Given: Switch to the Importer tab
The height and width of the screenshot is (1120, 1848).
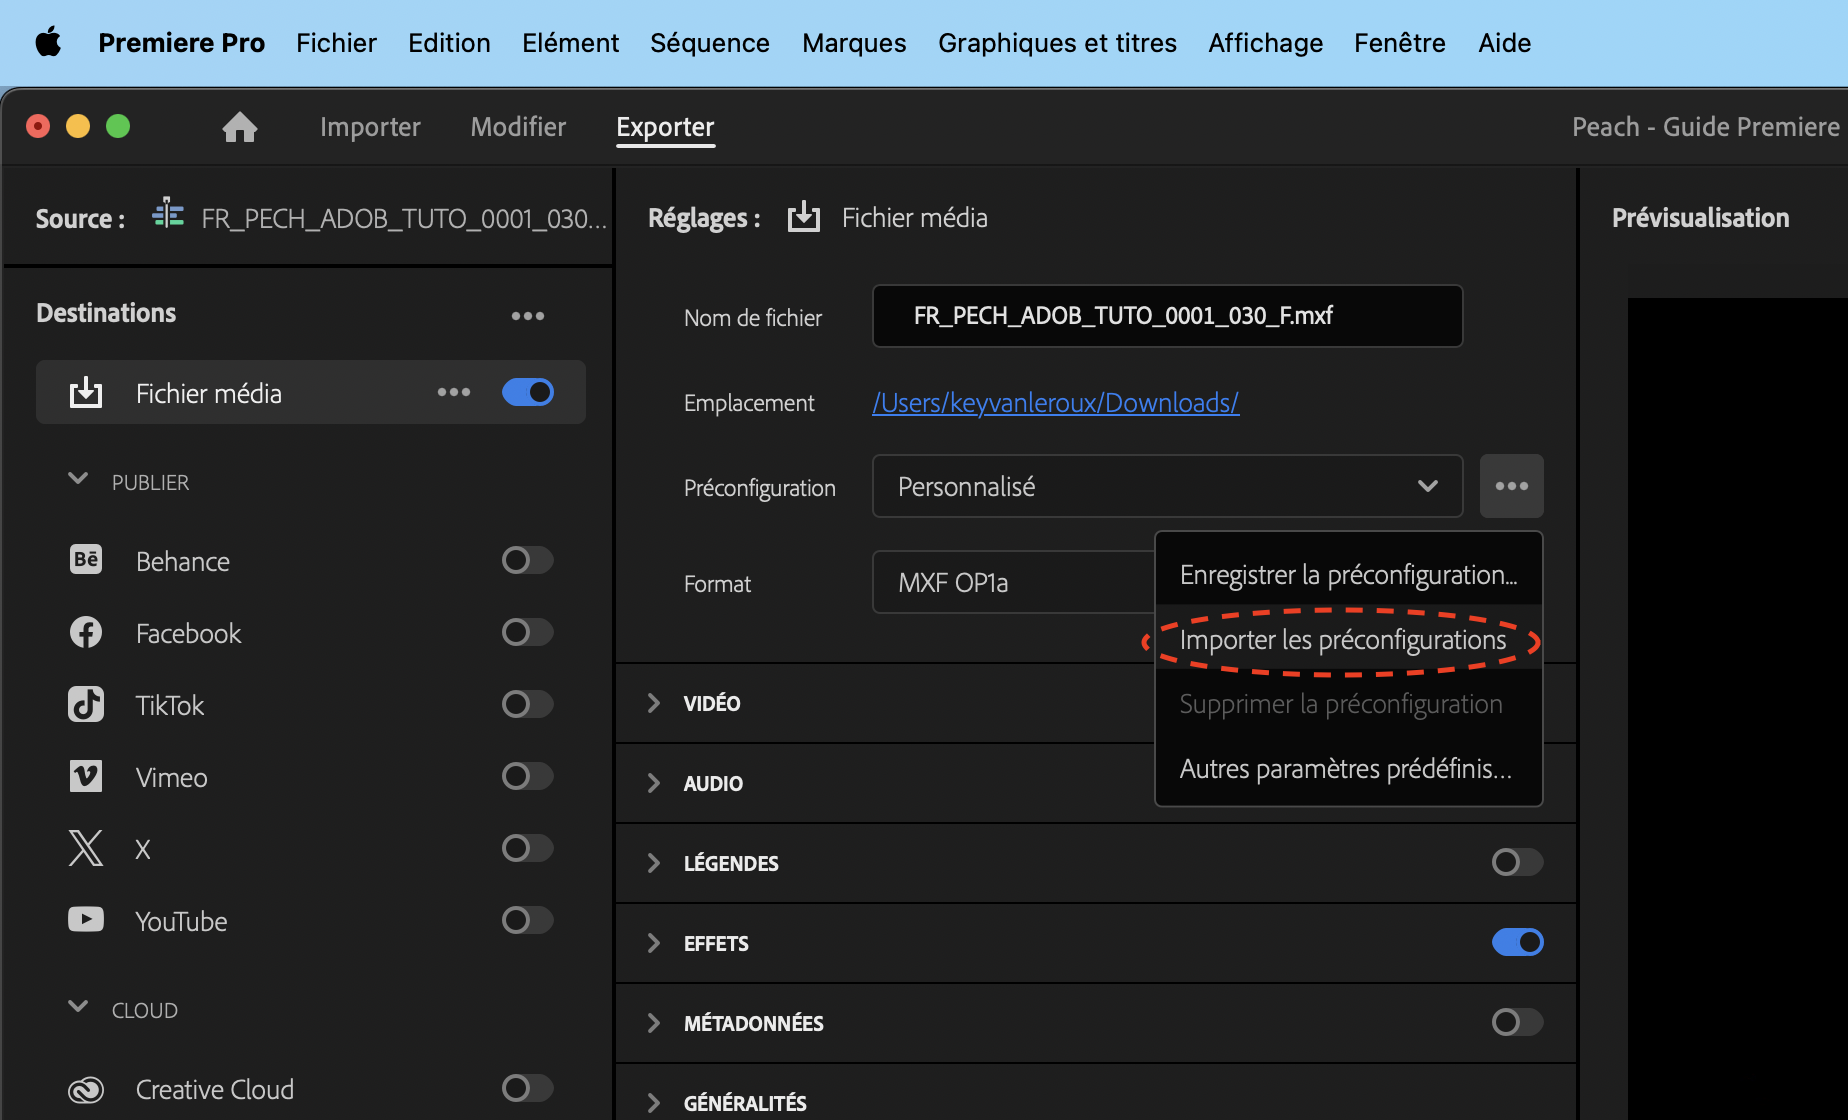Looking at the screenshot, I should click(370, 127).
